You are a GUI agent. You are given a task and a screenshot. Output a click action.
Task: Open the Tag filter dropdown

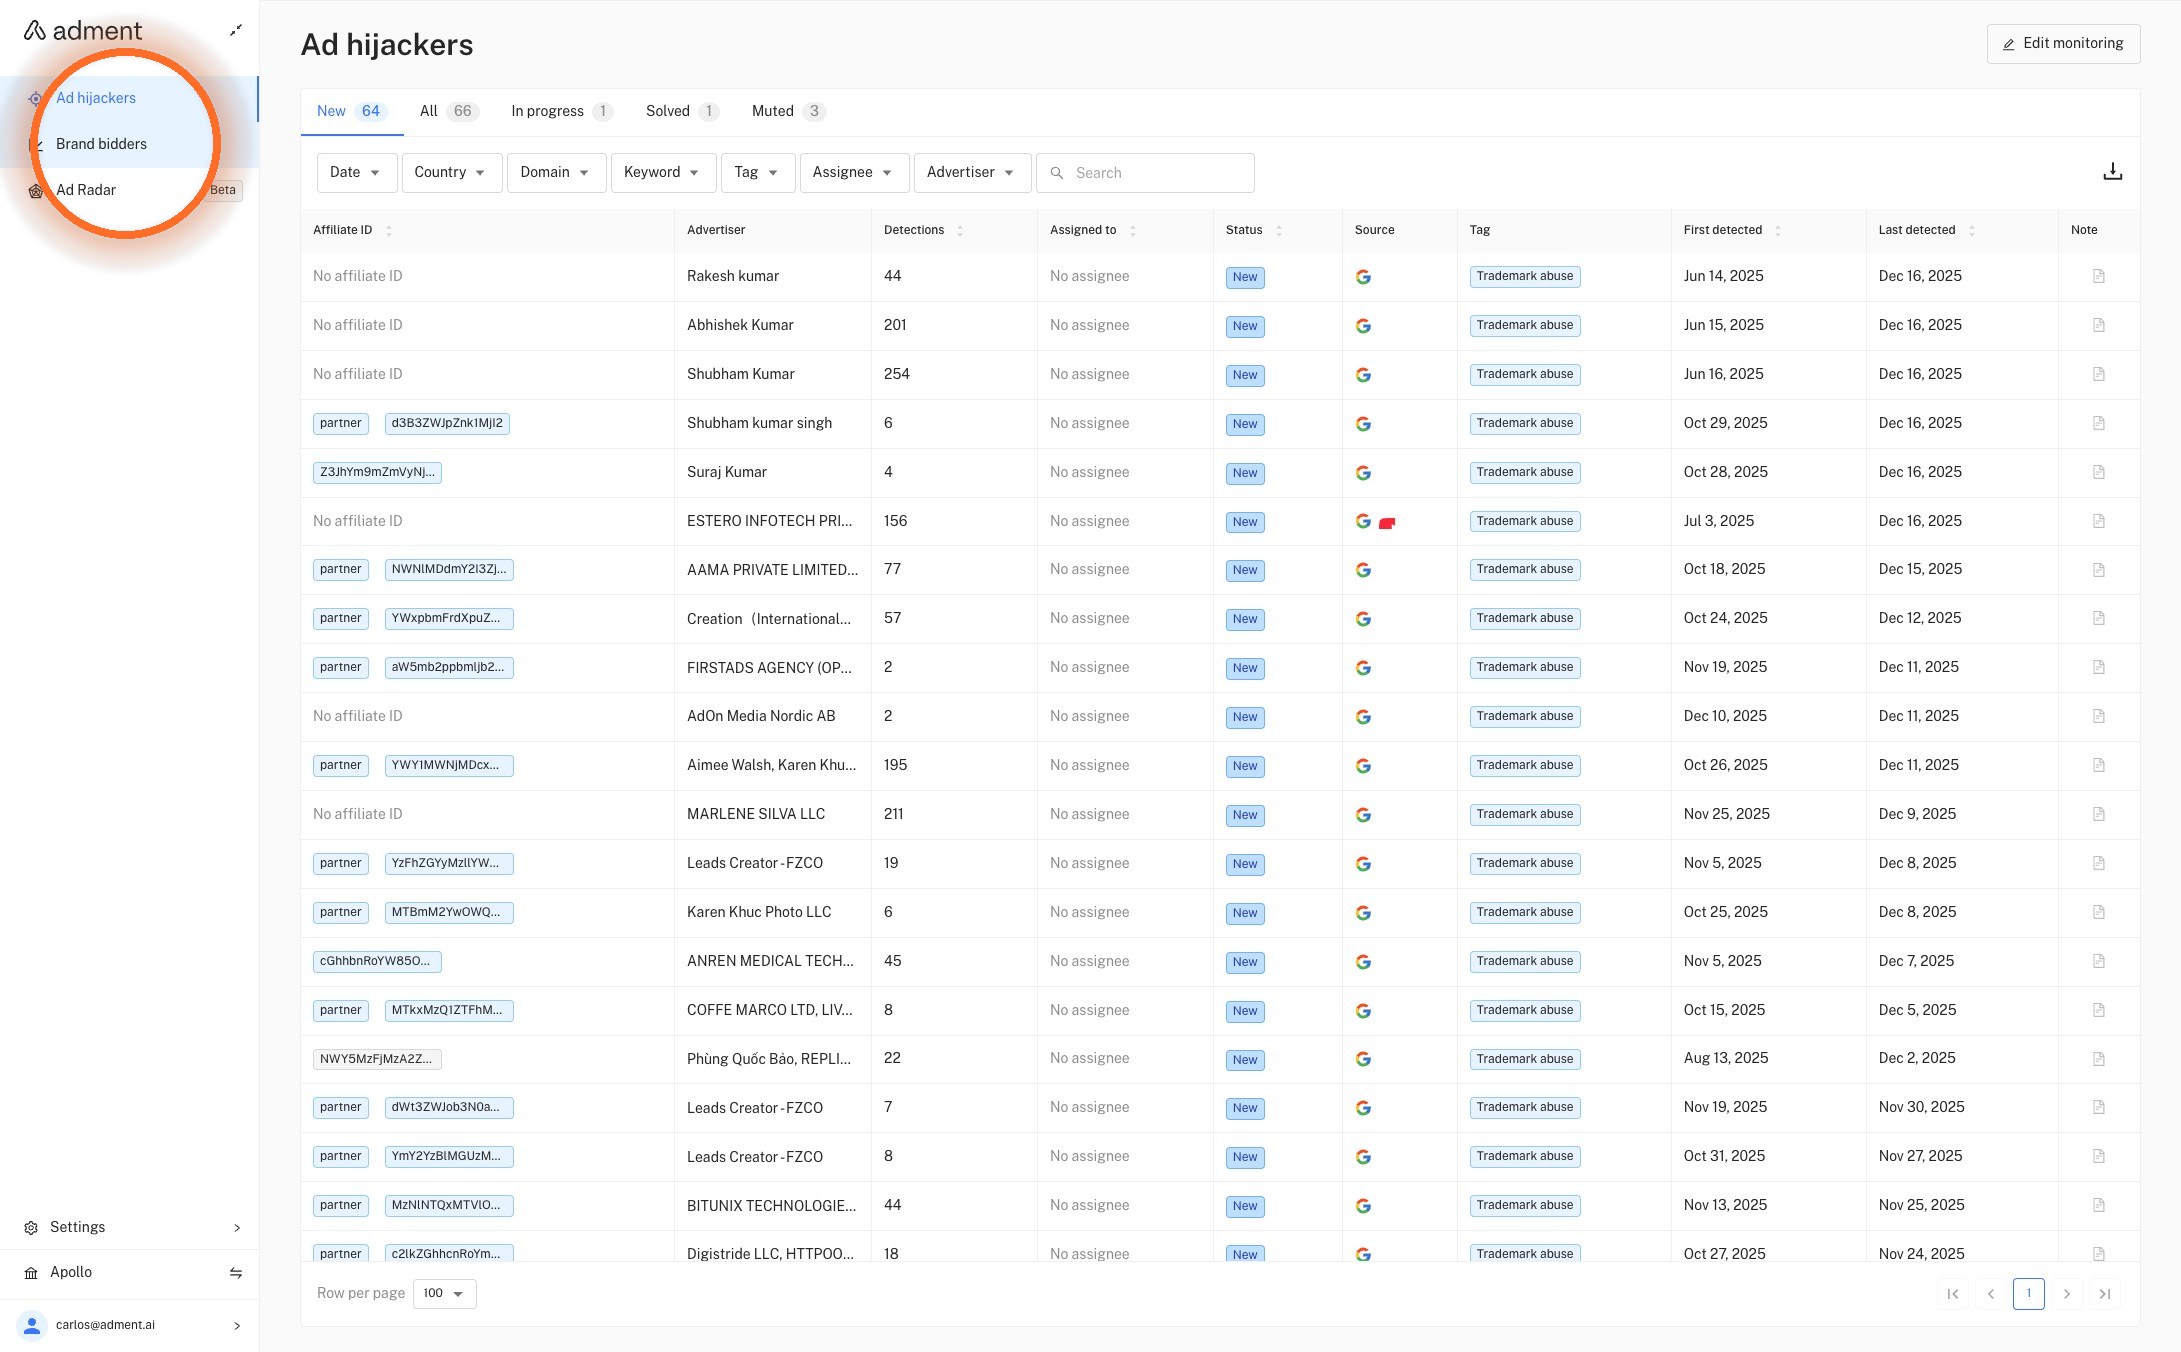coord(757,173)
